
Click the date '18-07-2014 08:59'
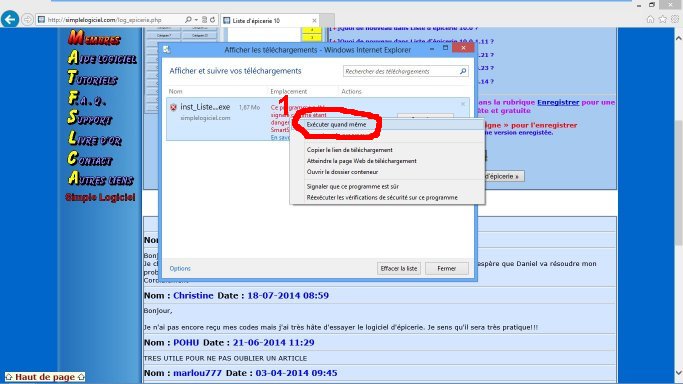click(x=288, y=296)
